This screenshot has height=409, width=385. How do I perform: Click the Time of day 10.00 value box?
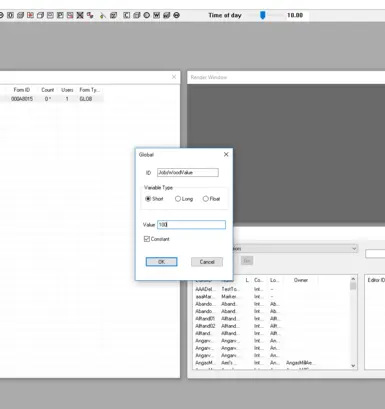click(x=297, y=15)
